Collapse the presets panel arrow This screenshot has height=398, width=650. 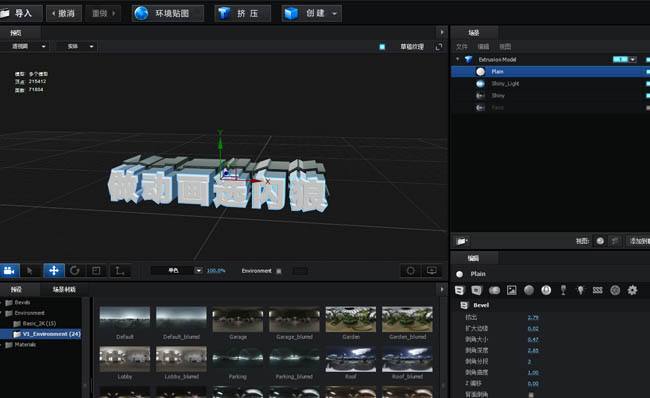pyautogui.click(x=442, y=289)
